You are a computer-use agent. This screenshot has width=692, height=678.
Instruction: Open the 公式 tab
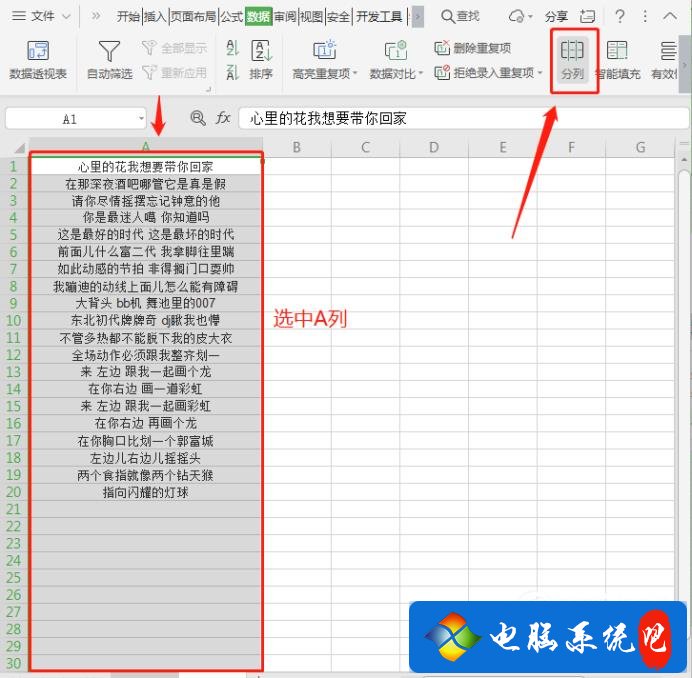pyautogui.click(x=232, y=17)
